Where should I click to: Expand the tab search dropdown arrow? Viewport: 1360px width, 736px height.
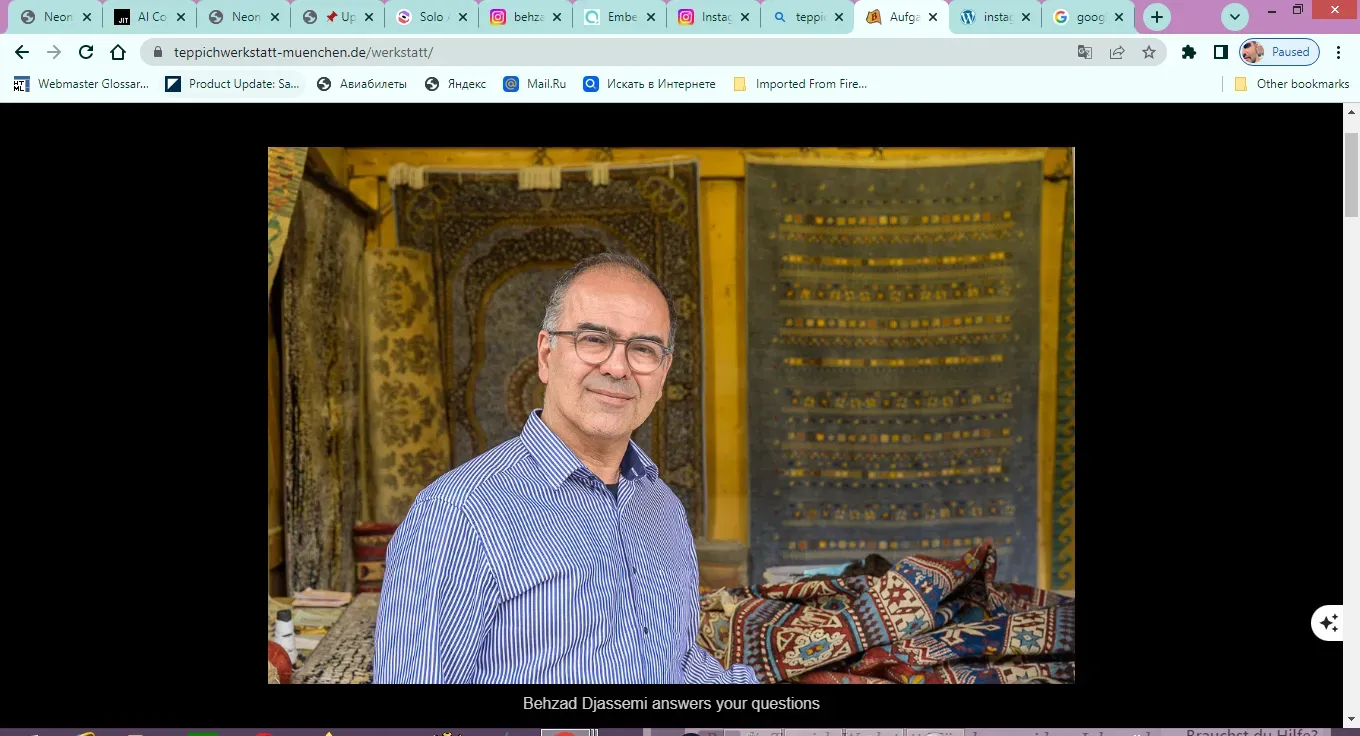click(x=1236, y=17)
